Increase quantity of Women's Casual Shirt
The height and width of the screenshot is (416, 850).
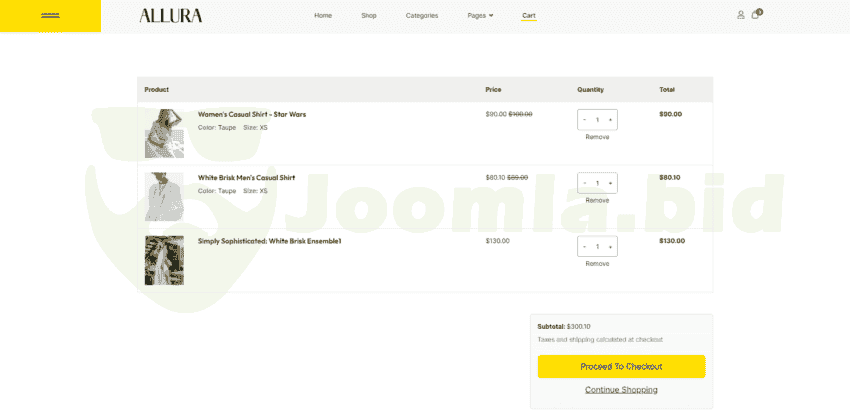[610, 120]
